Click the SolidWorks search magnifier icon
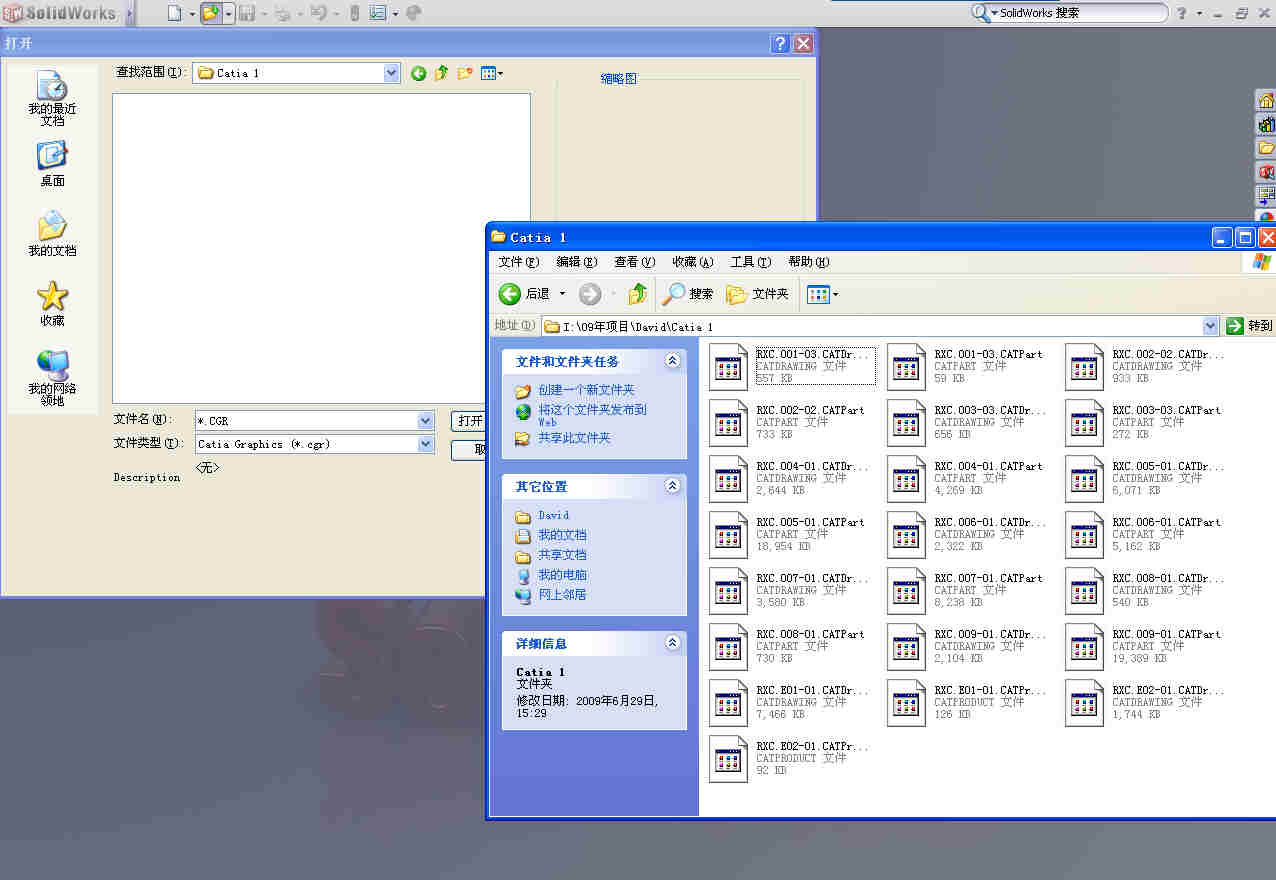Screen dimensions: 1276x880 coord(981,13)
